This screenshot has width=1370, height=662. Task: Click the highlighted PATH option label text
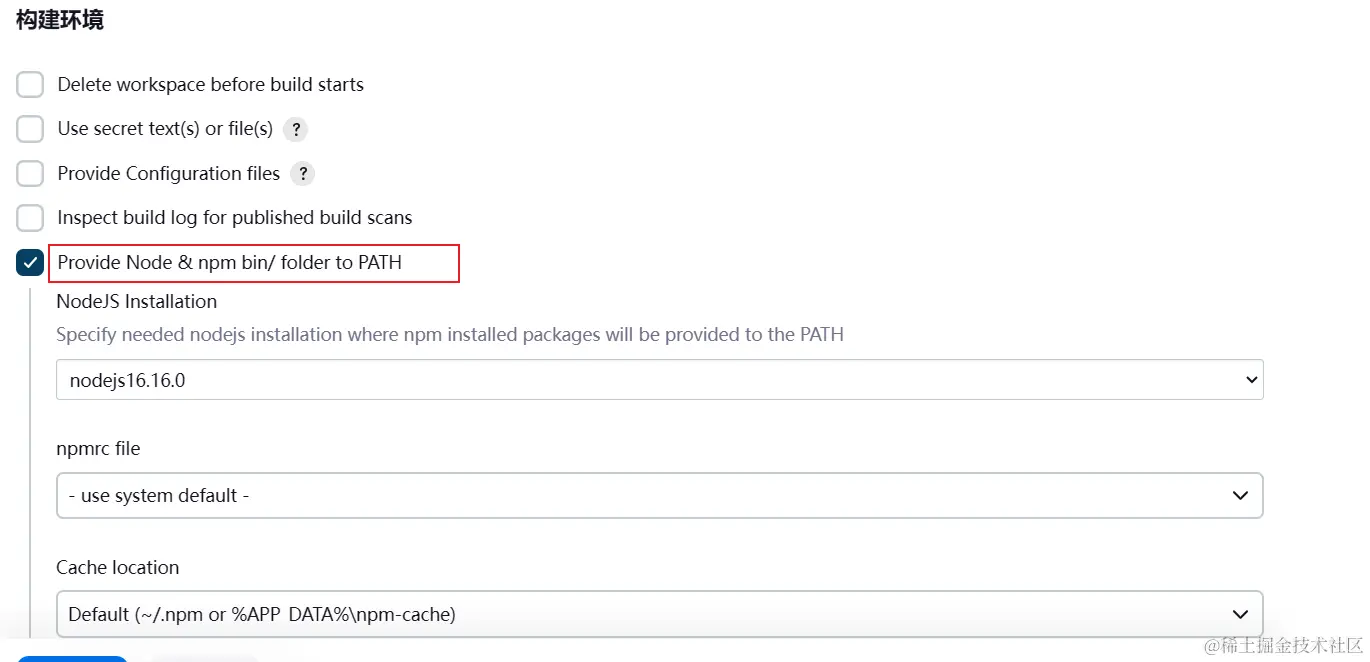coord(229,262)
